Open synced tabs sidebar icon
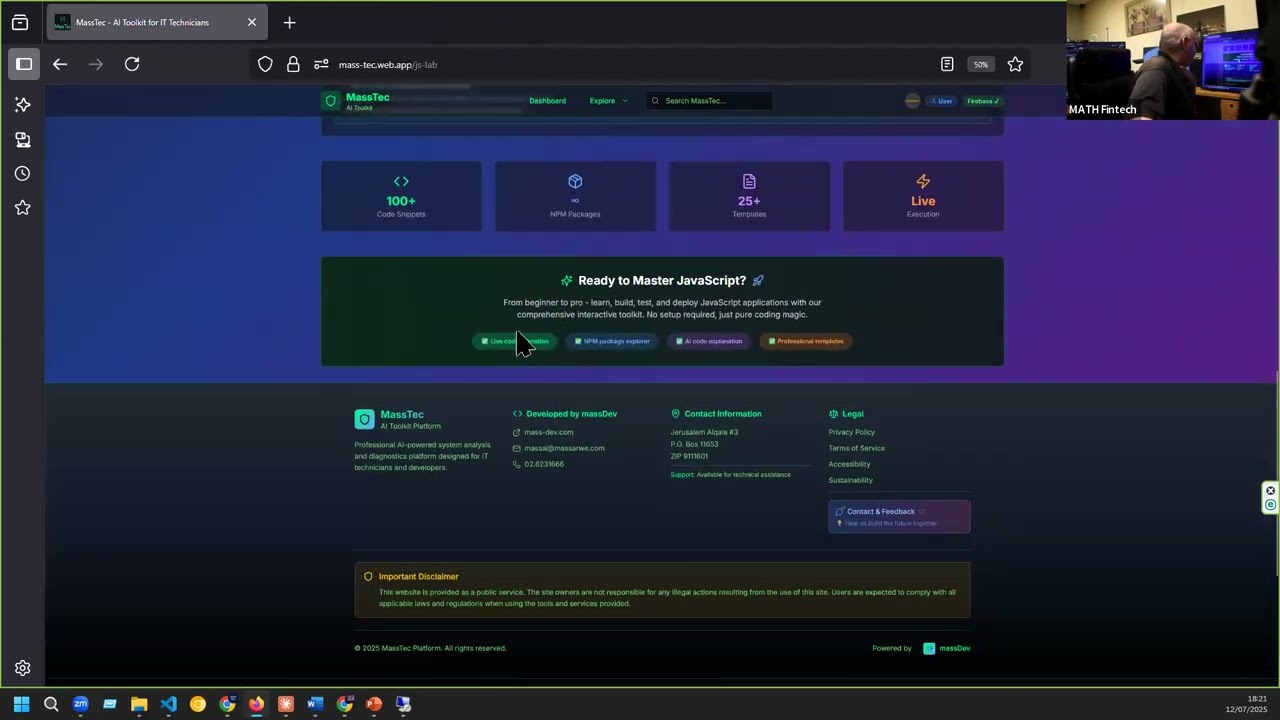The image size is (1280, 720). pos(23,140)
